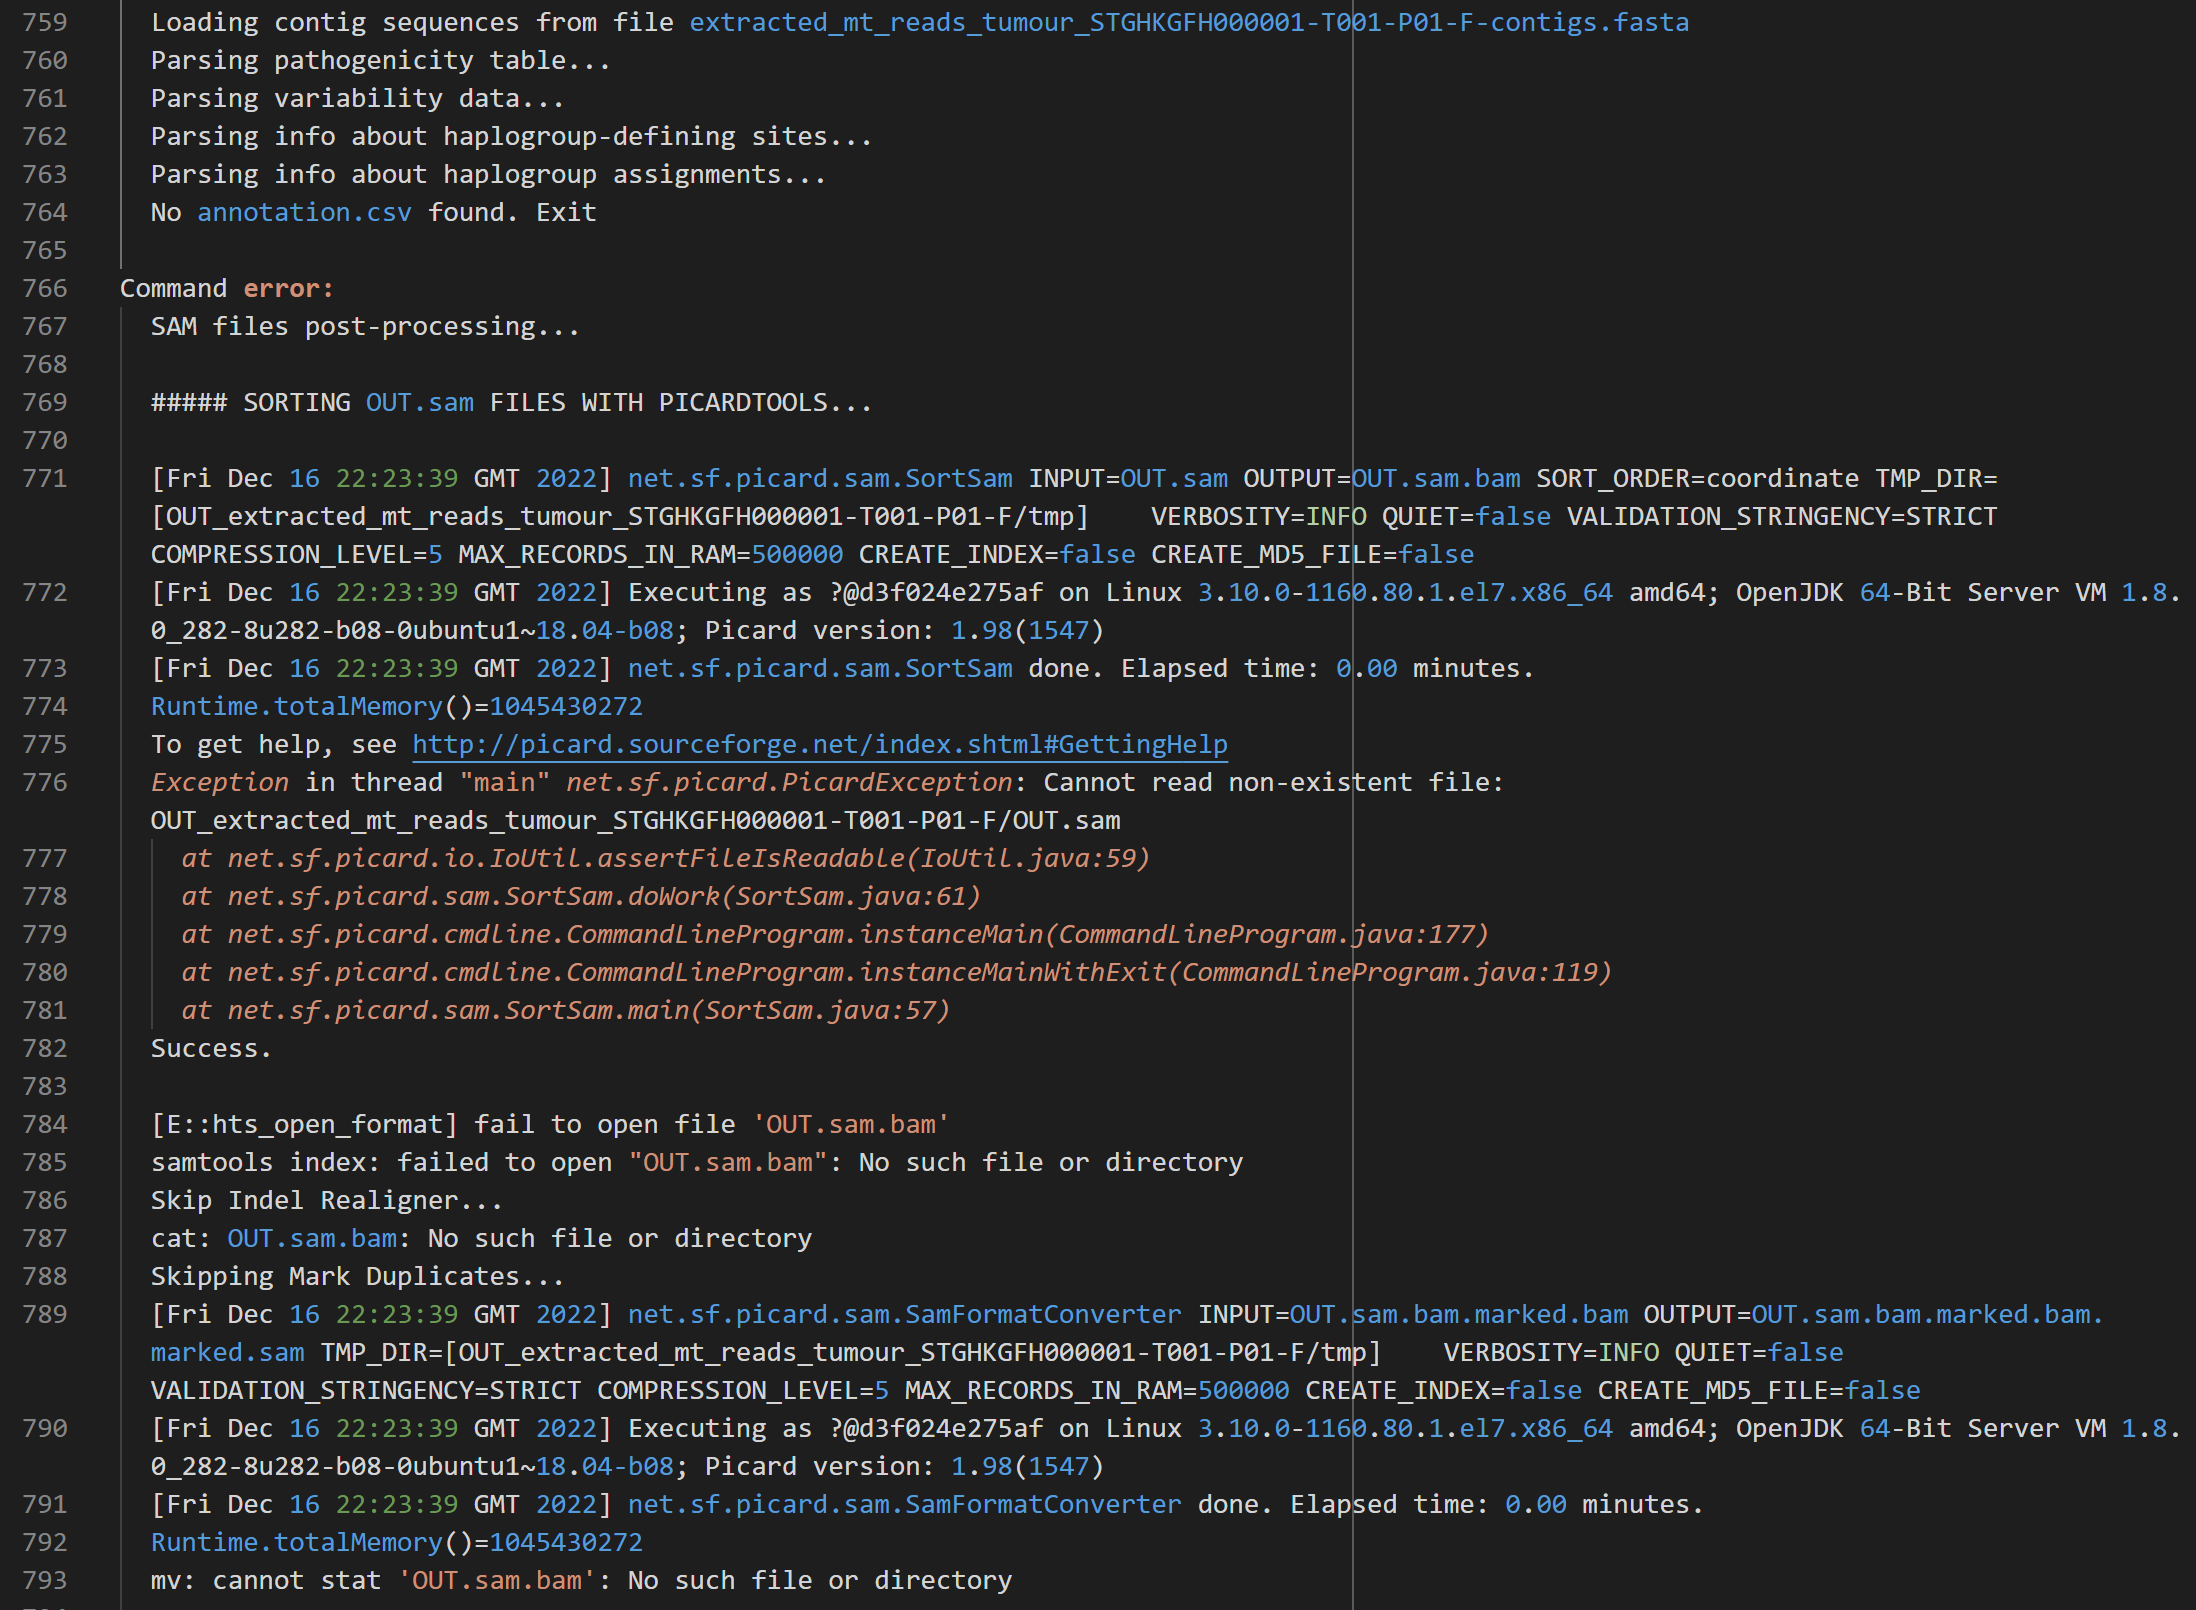Click the Success text on line 782

tap(209, 1047)
